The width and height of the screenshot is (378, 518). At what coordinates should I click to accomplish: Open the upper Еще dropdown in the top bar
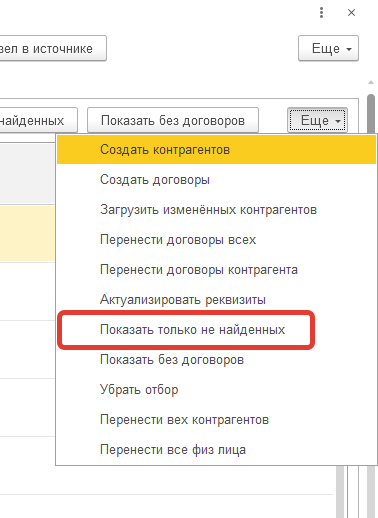[328, 48]
